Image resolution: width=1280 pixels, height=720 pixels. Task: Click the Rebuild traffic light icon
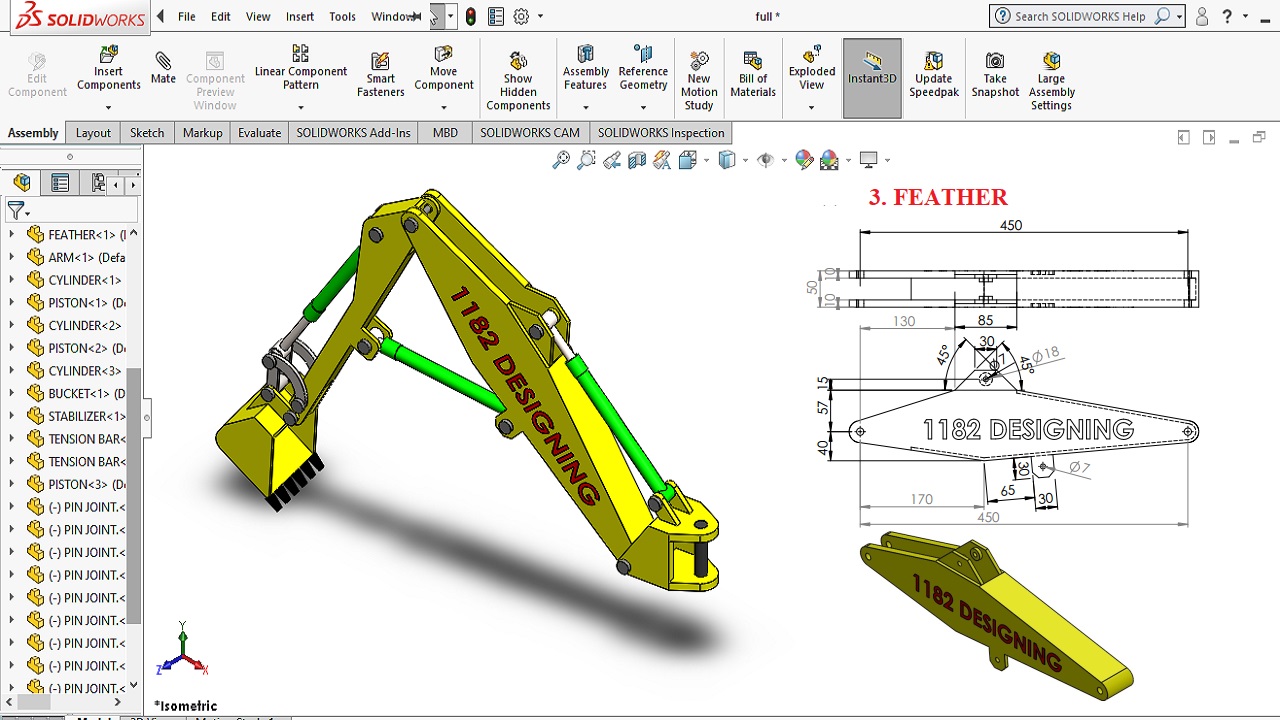pos(470,16)
